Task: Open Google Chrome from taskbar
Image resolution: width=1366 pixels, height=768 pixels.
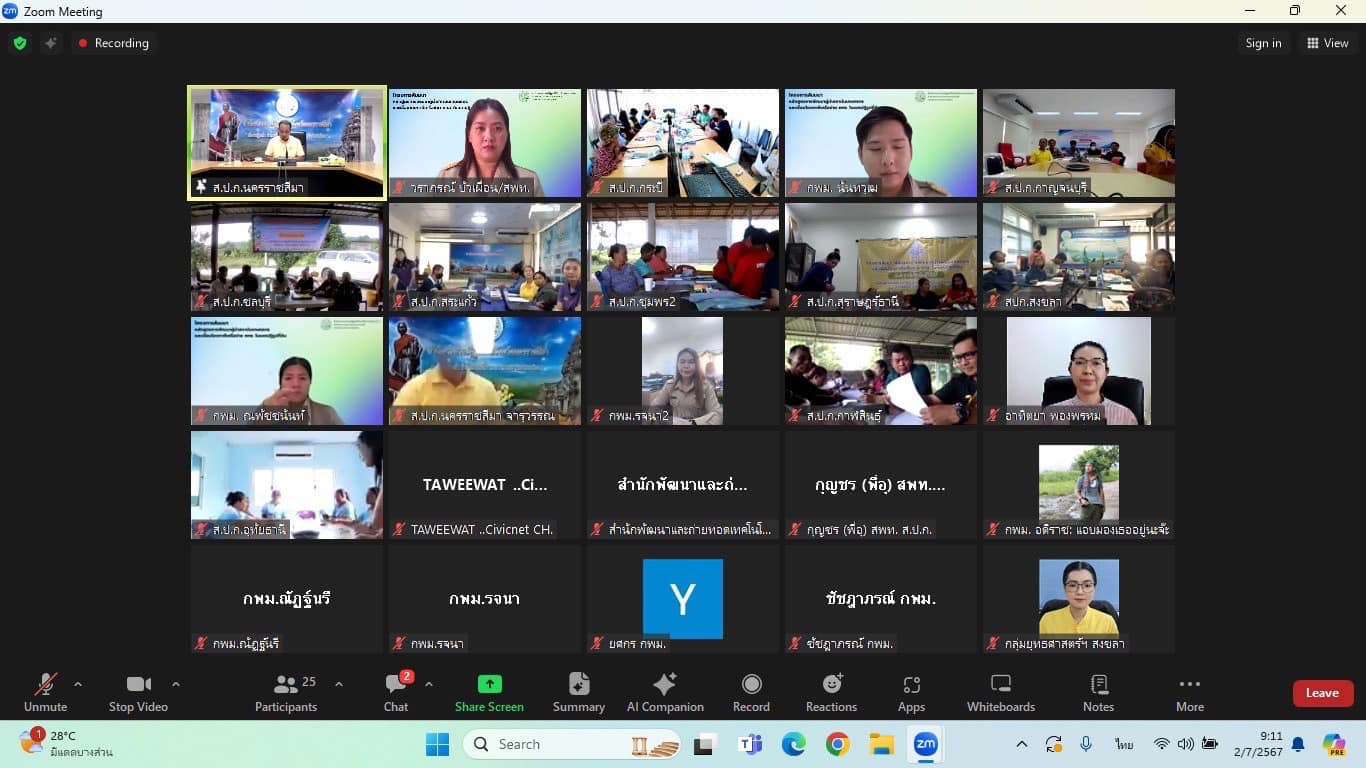Action: click(x=837, y=744)
